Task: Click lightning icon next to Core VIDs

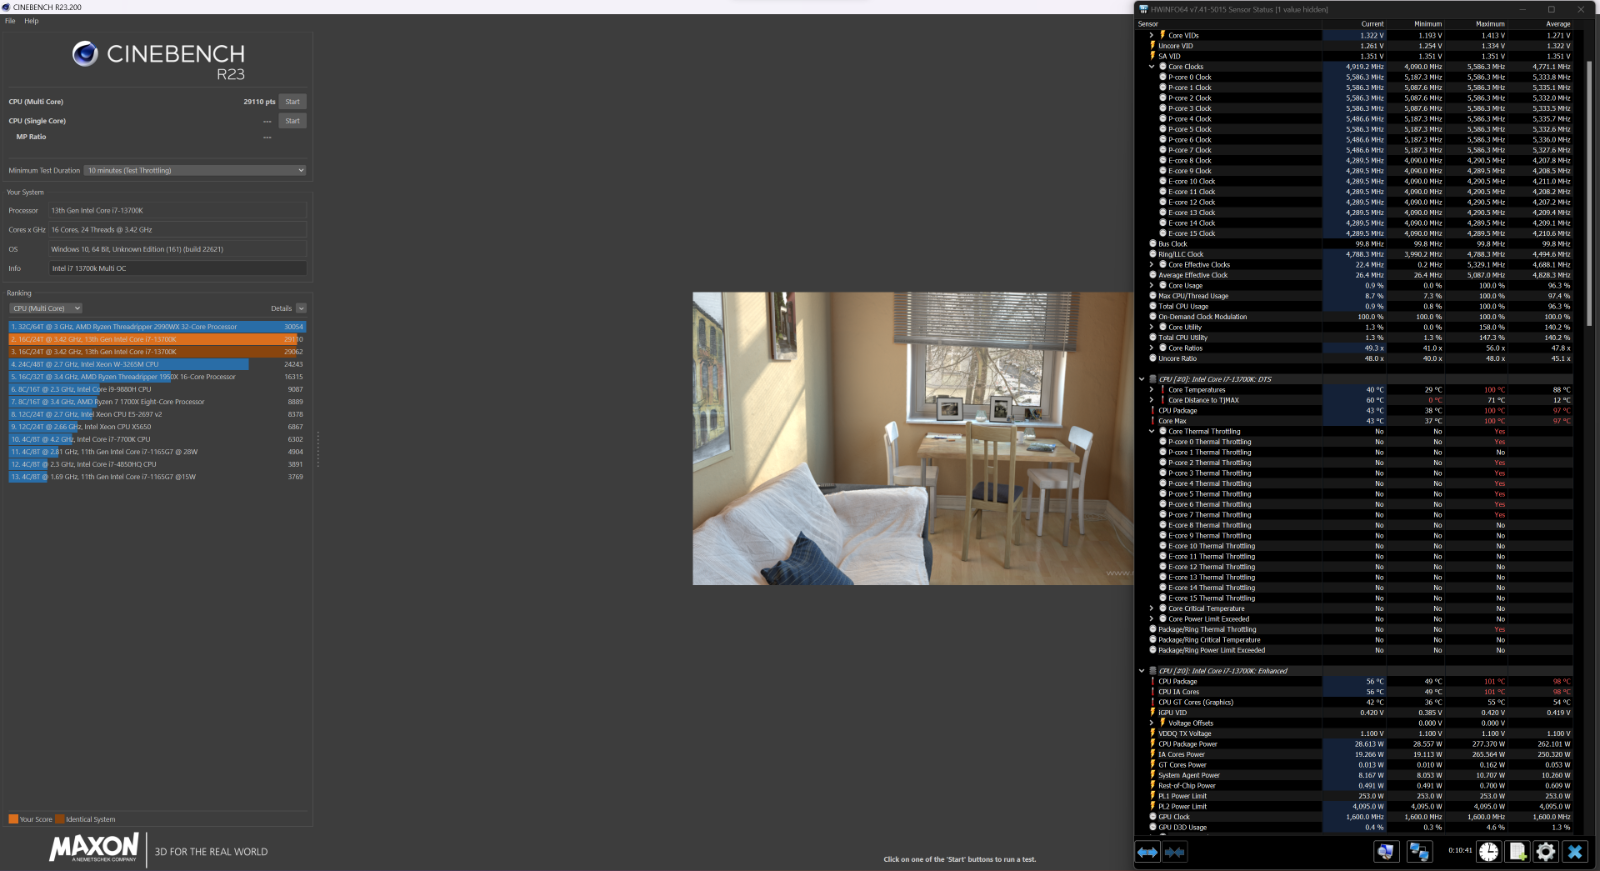Action: tap(1163, 35)
